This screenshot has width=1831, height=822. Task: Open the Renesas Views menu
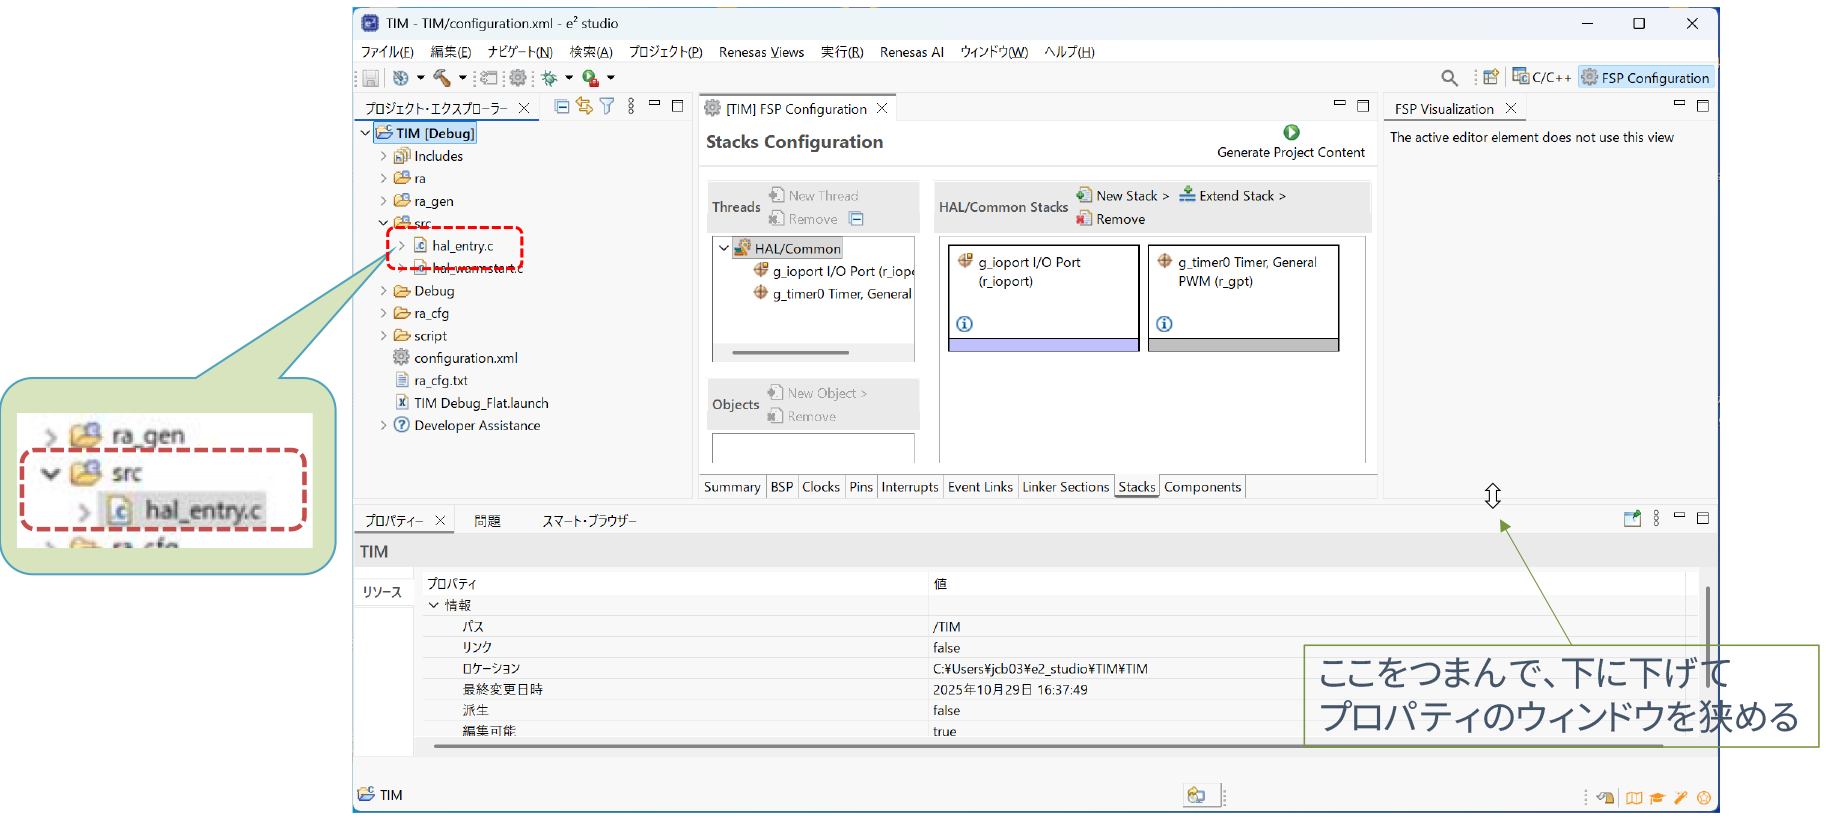[x=760, y=52]
